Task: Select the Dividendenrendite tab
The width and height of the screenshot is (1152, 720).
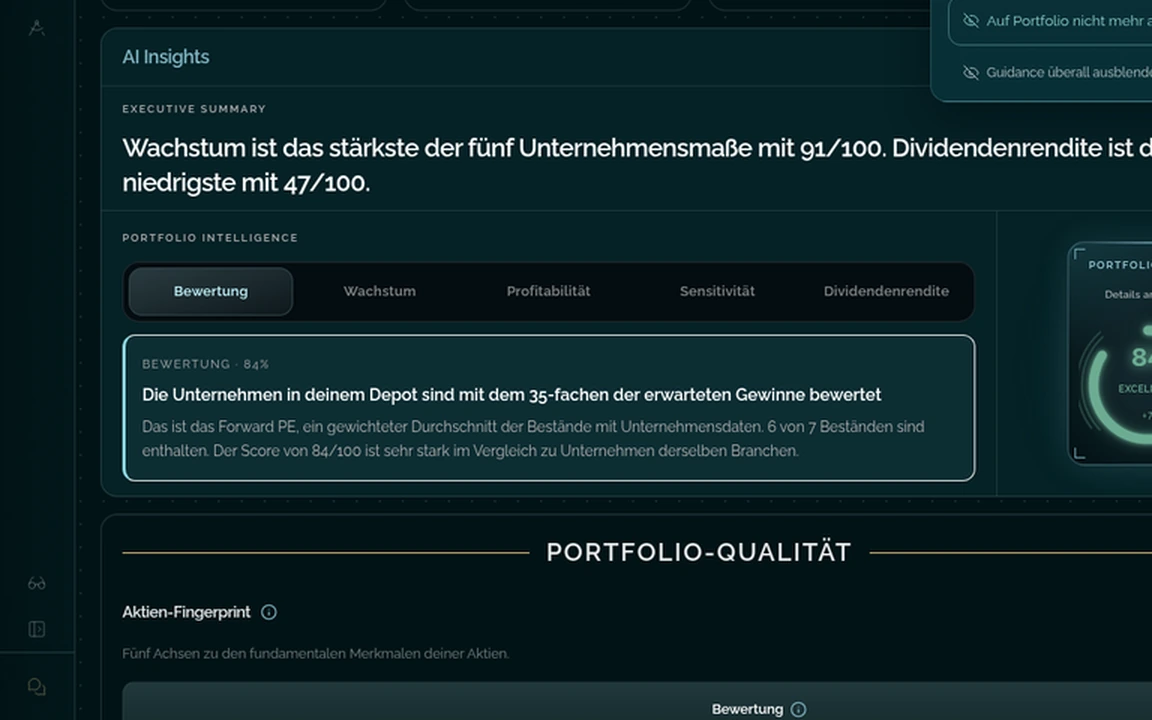Action: (x=886, y=291)
